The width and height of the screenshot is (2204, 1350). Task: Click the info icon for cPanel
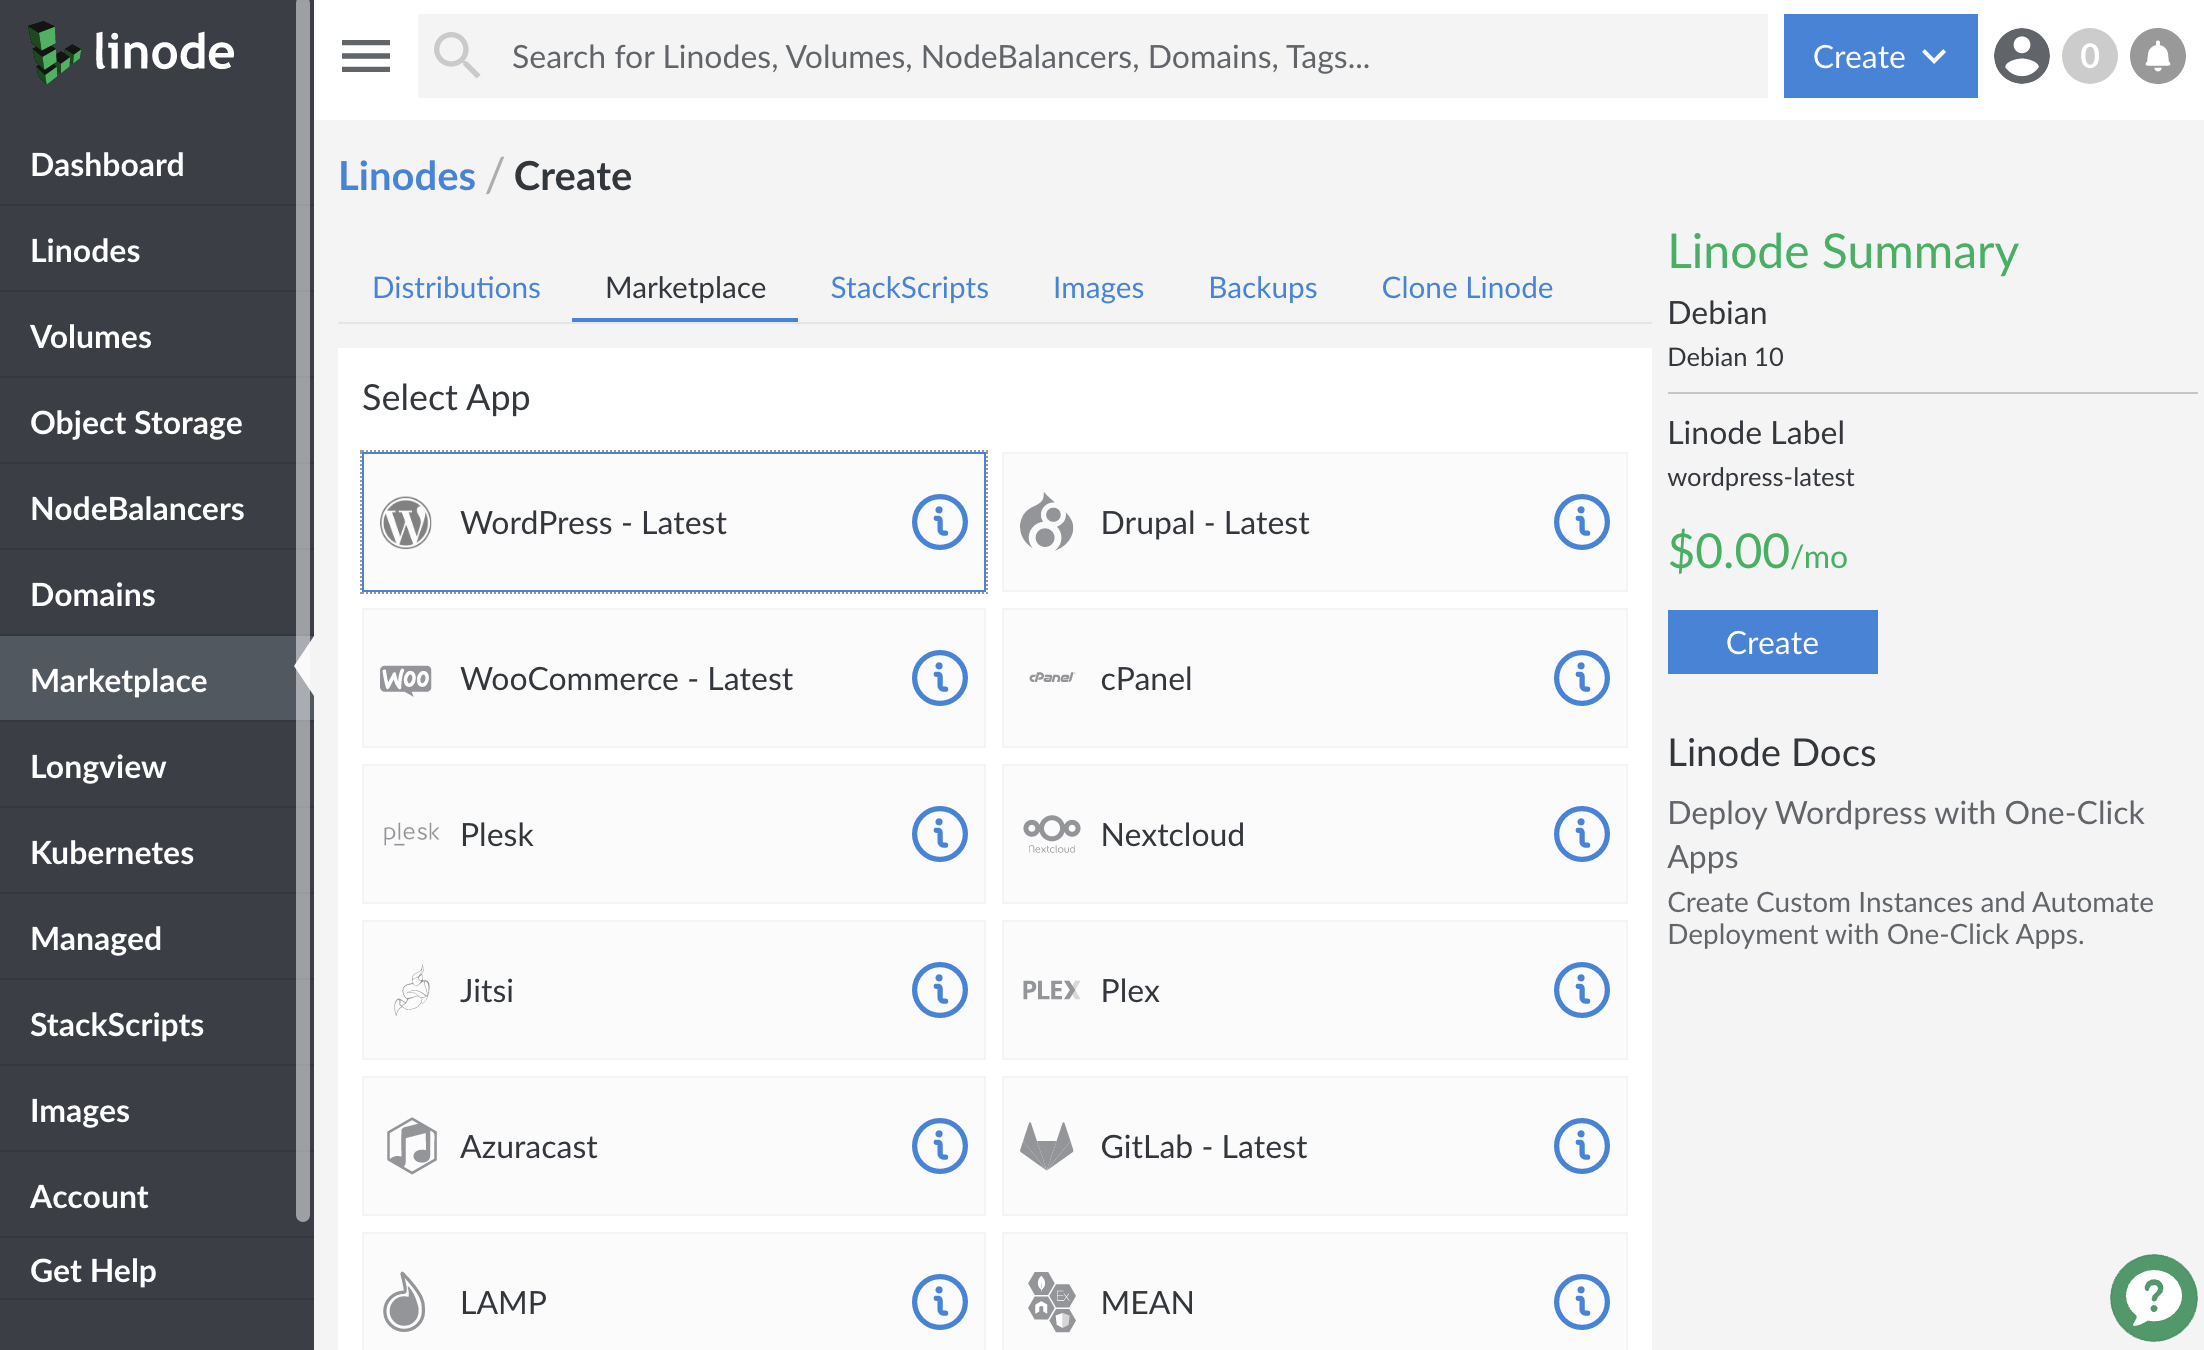(x=1581, y=678)
